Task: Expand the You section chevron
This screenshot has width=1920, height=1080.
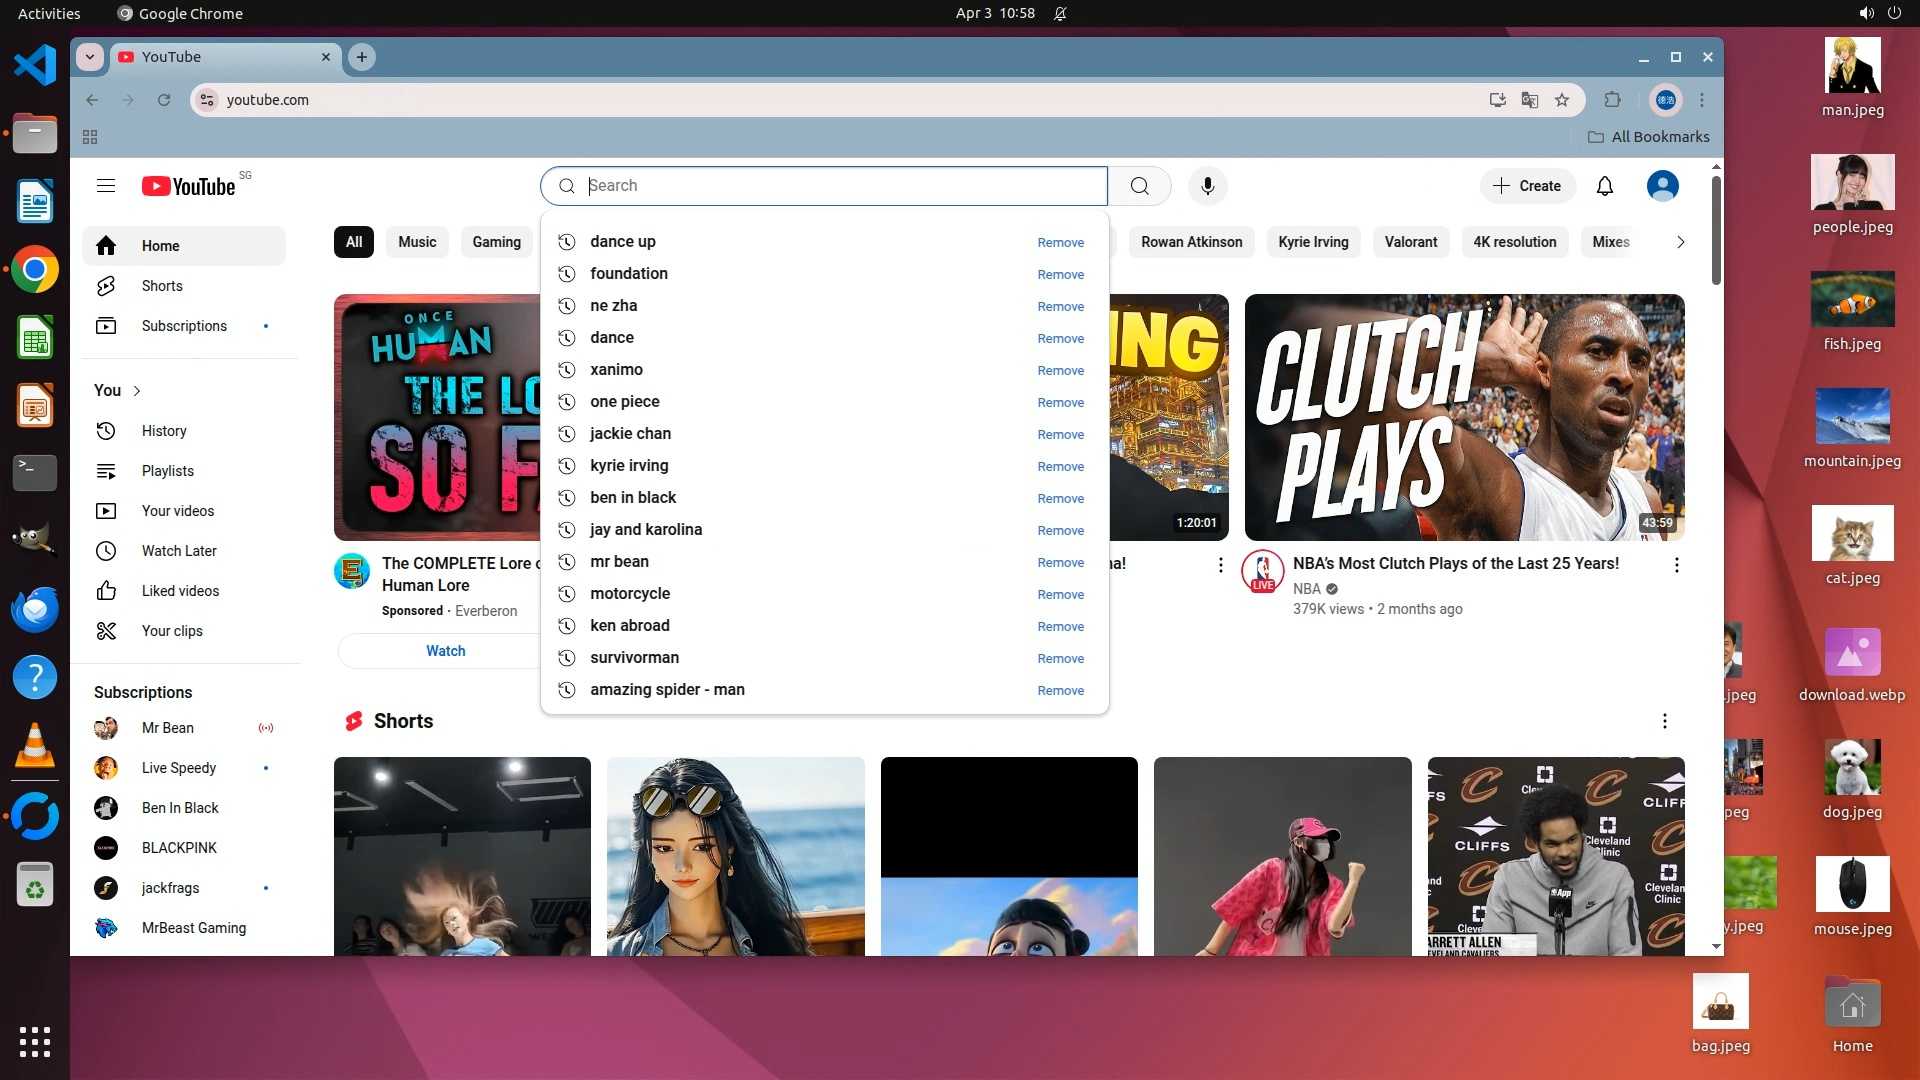Action: coord(137,391)
